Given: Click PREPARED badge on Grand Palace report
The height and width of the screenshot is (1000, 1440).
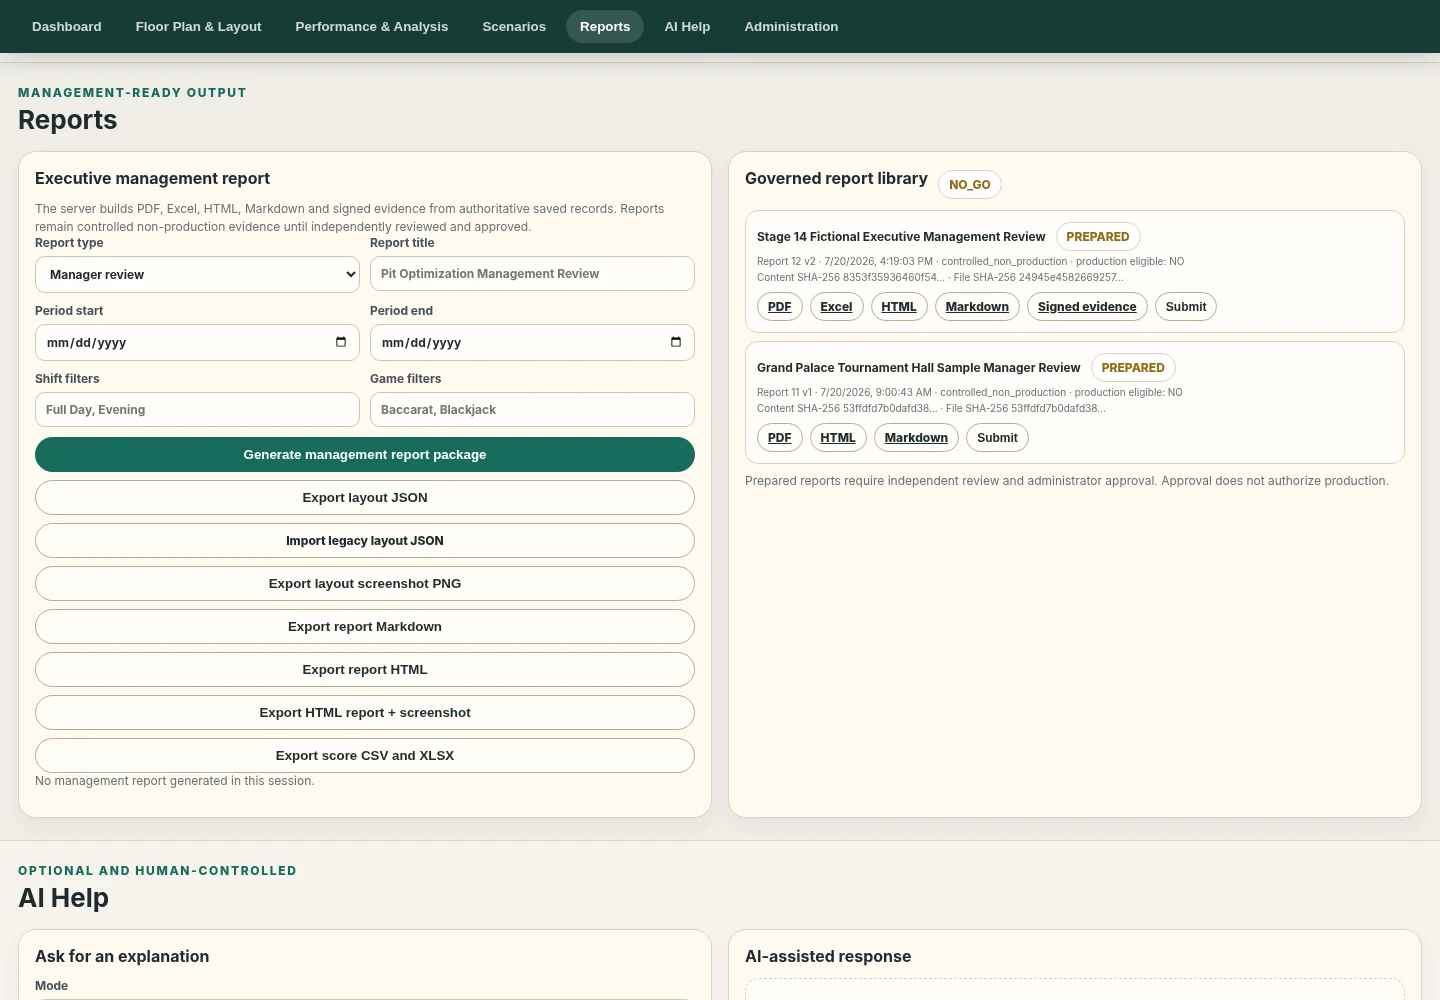Looking at the screenshot, I should (x=1133, y=368).
